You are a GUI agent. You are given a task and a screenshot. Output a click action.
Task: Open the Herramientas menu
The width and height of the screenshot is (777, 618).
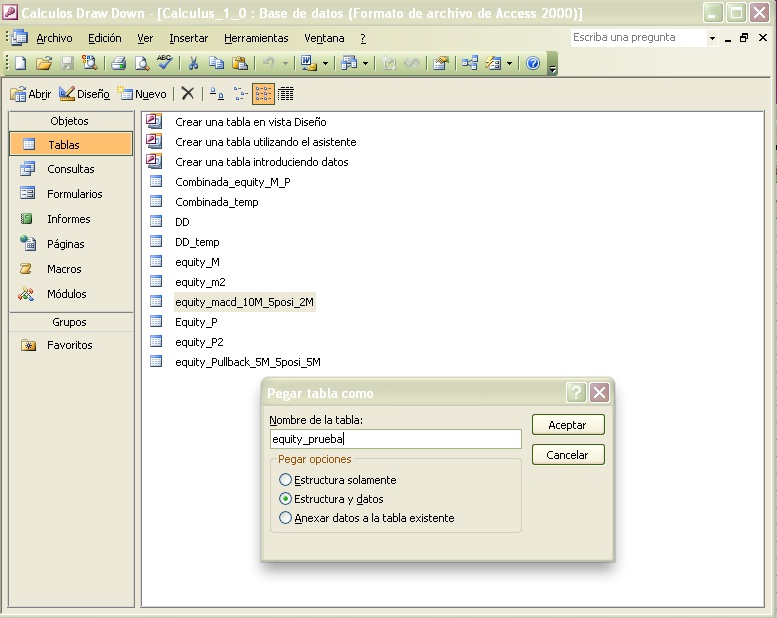click(256, 38)
